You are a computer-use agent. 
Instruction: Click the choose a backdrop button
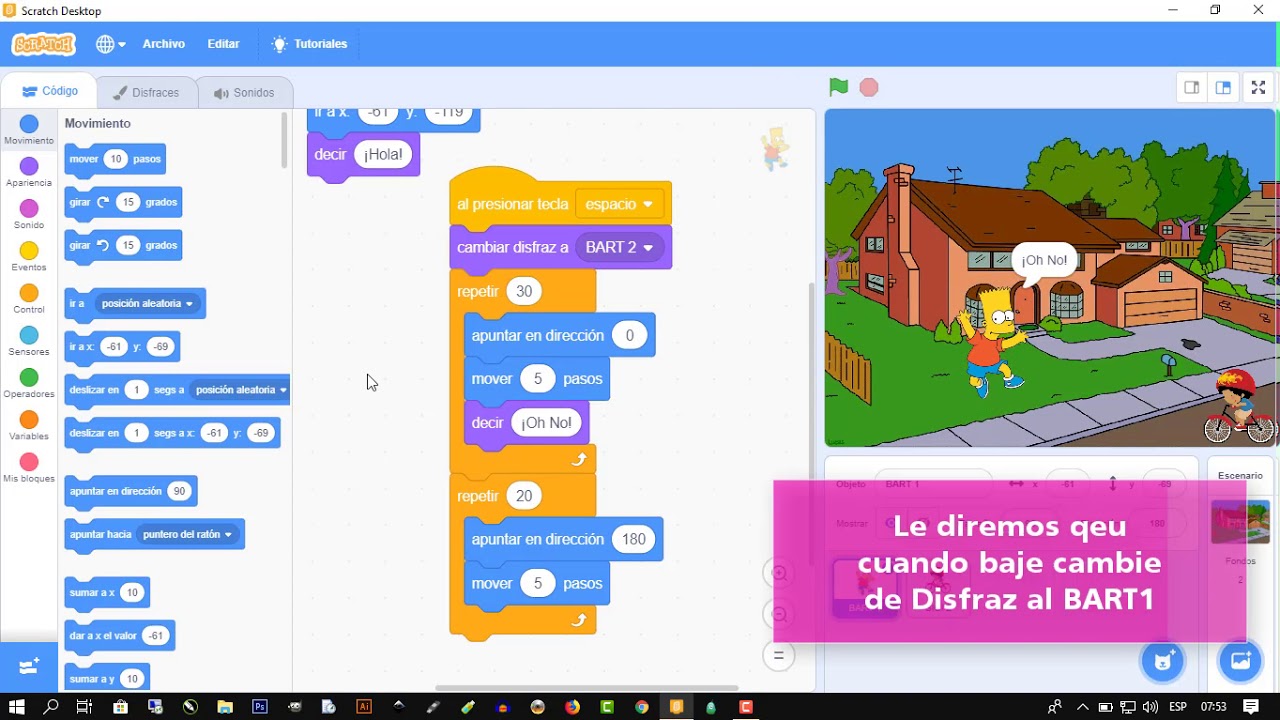click(1240, 661)
